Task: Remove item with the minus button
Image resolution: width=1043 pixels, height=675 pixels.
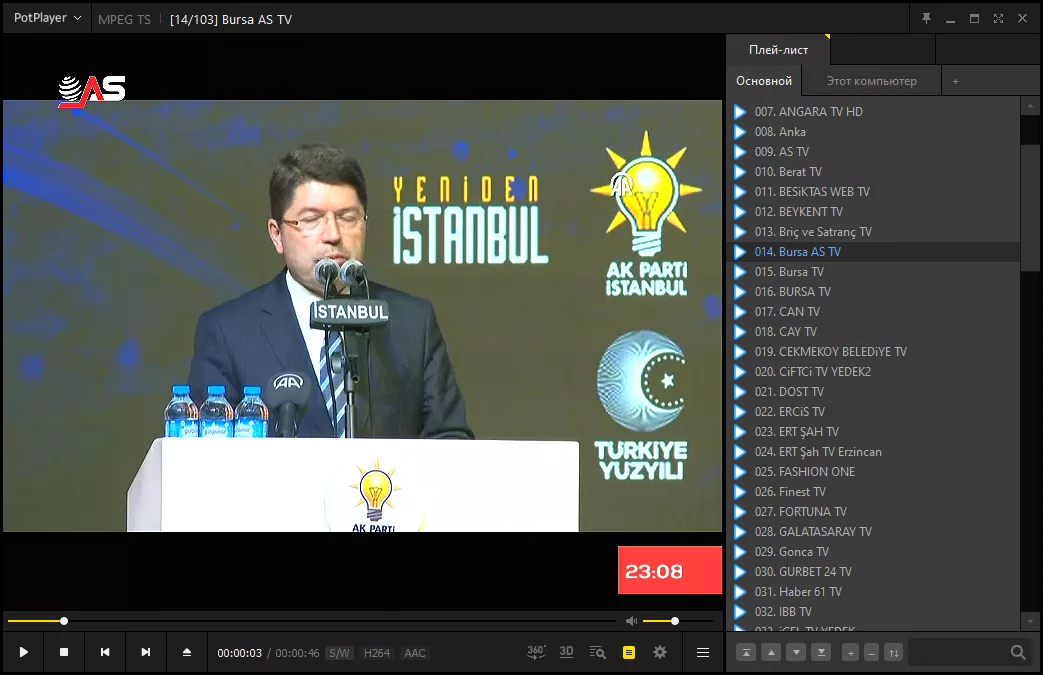Action: [871, 653]
